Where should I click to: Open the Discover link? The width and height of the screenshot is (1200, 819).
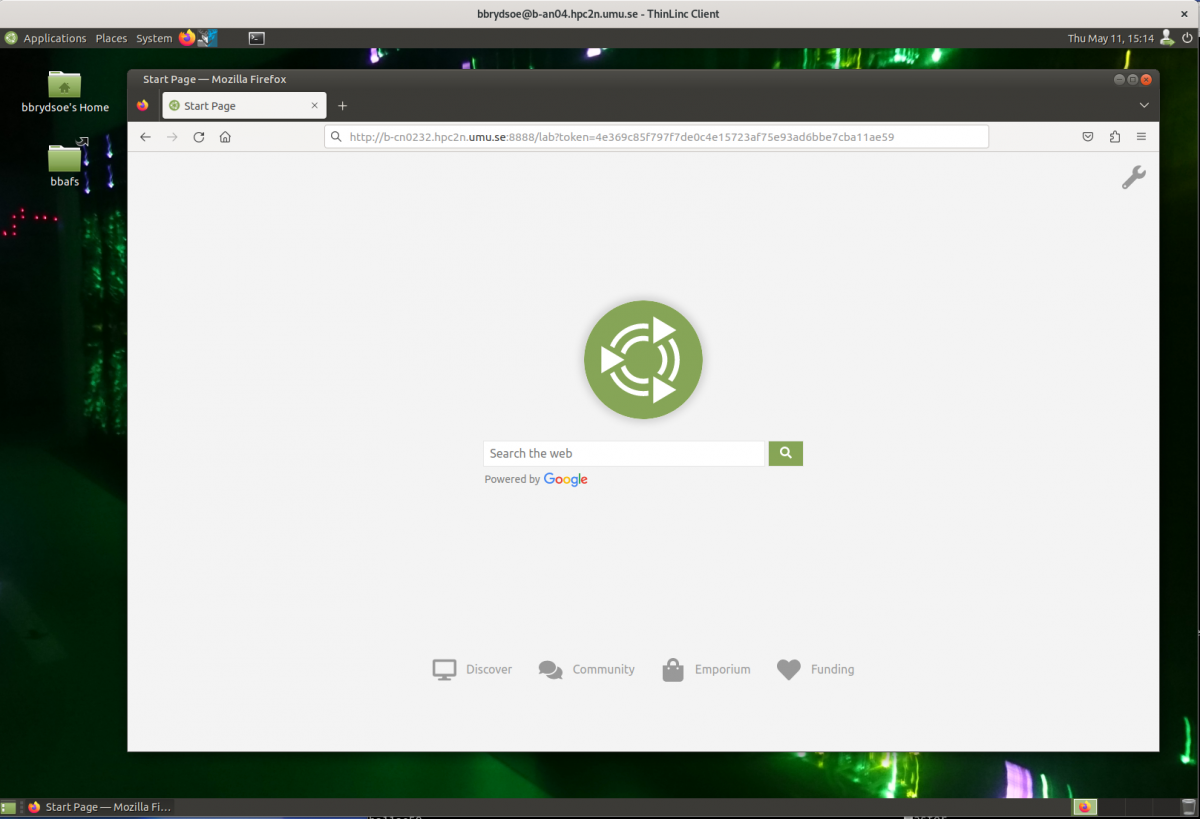(x=472, y=670)
